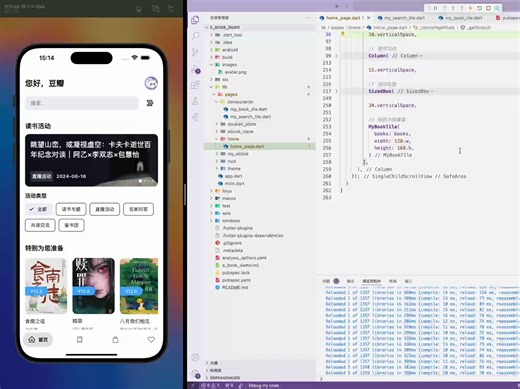Click Step Out in debug toolbar
Viewport: 520px width, 389px height.
tap(462, 8)
